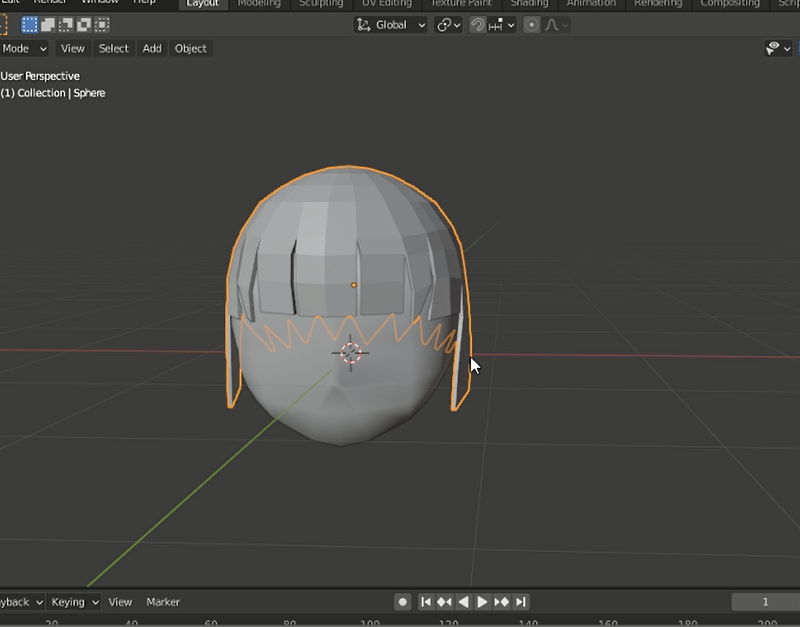Jump to the previous keyframe
800x627 pixels.
(x=444, y=602)
